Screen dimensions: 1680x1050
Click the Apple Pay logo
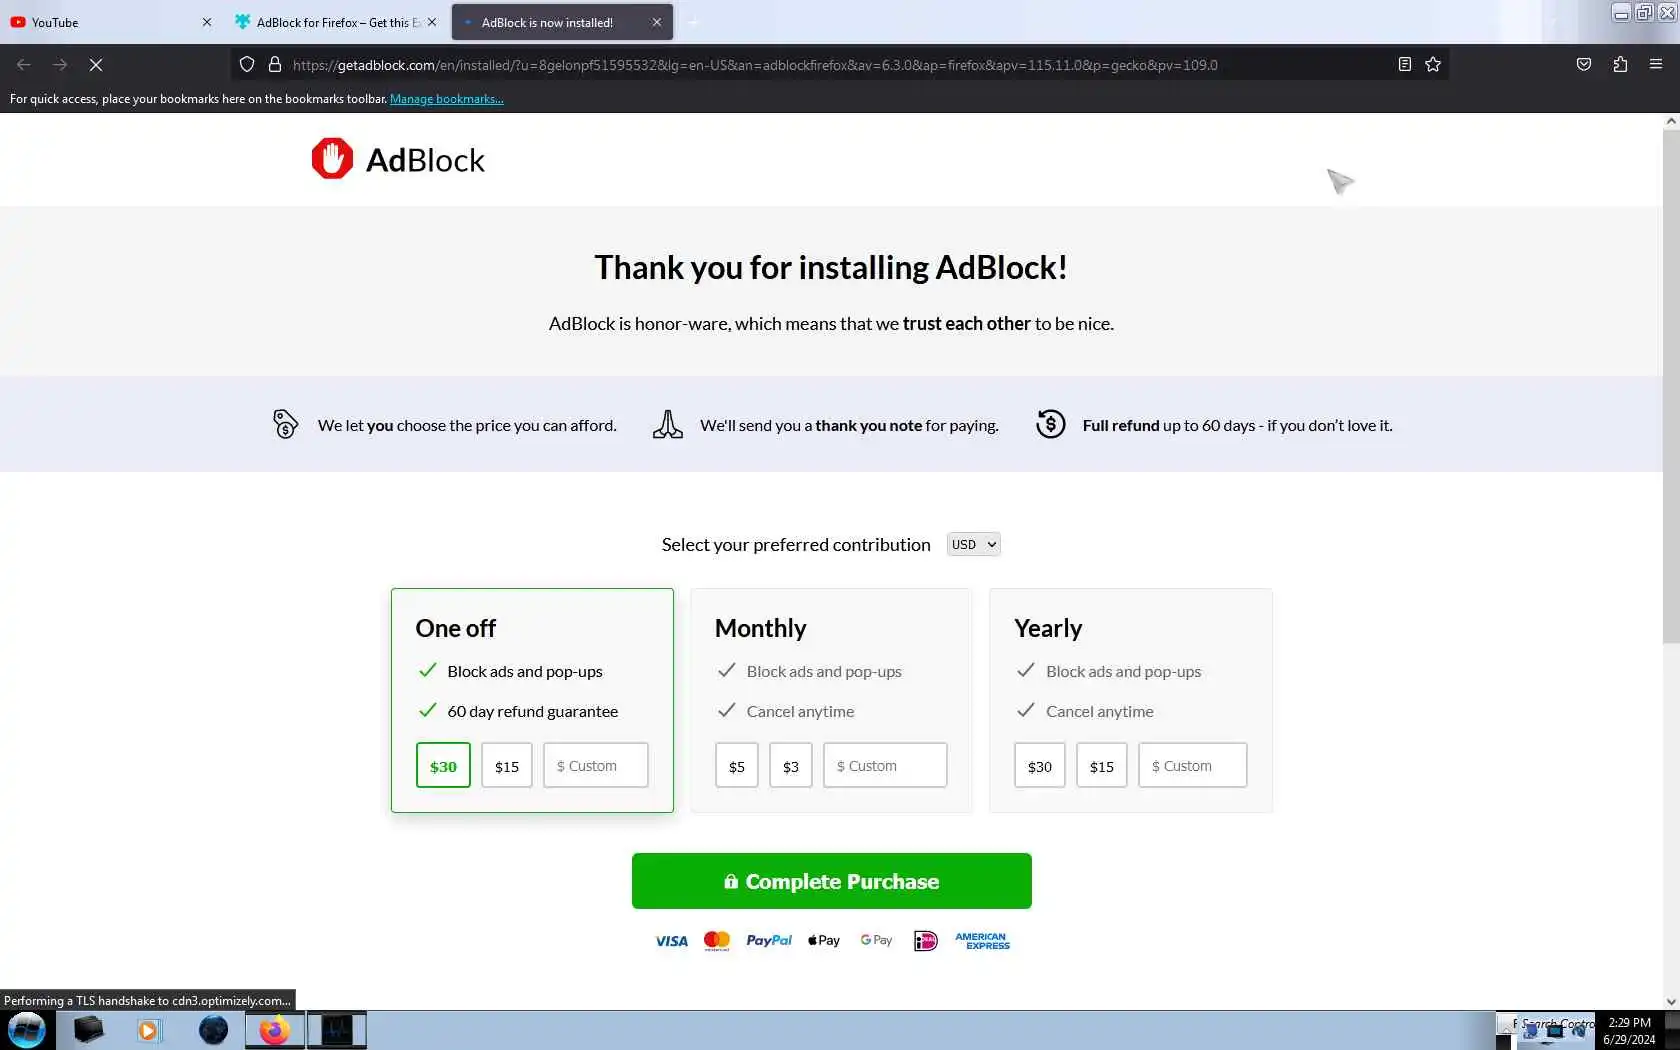[x=824, y=941]
